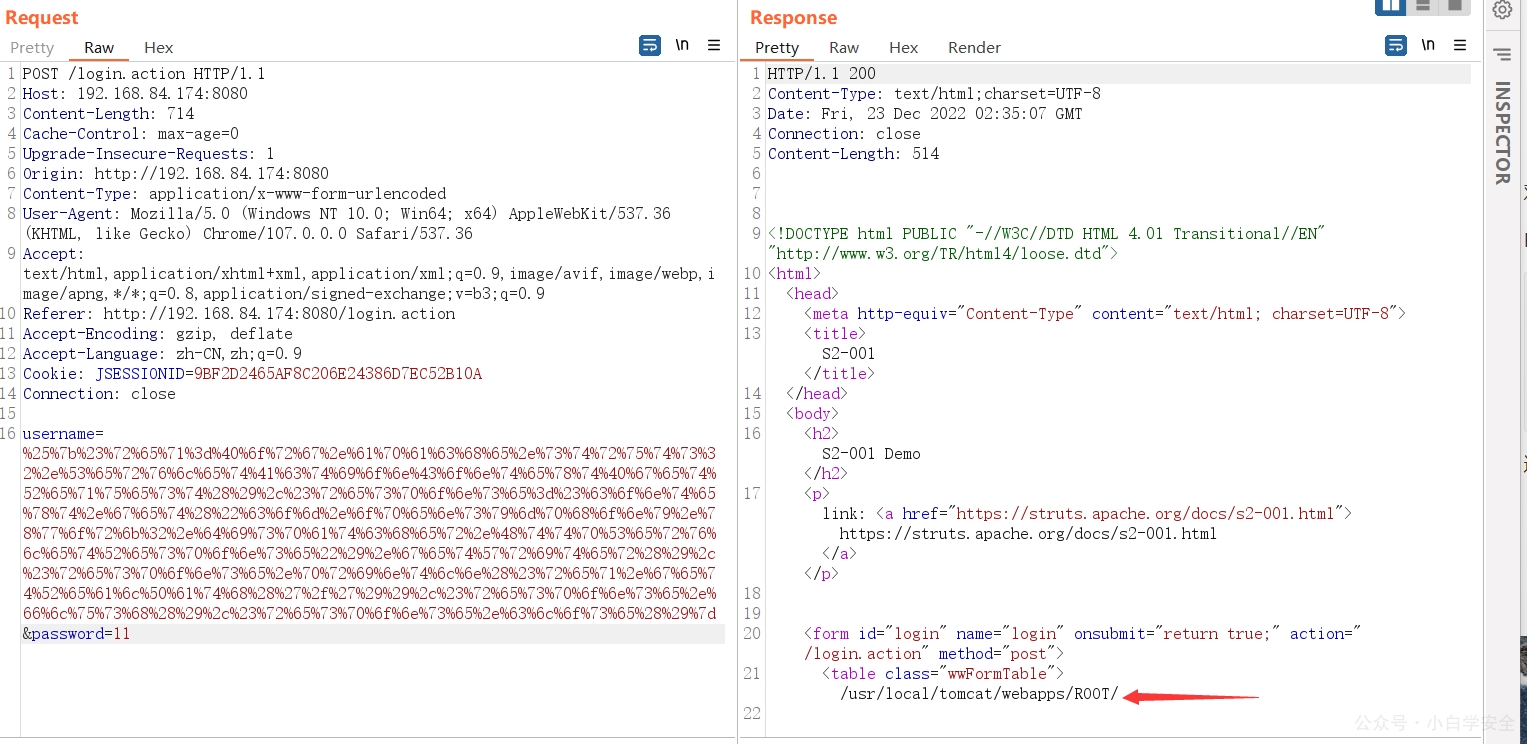The image size is (1527, 744).
Task: Switch Response view to Raw tab
Action: pos(844,47)
